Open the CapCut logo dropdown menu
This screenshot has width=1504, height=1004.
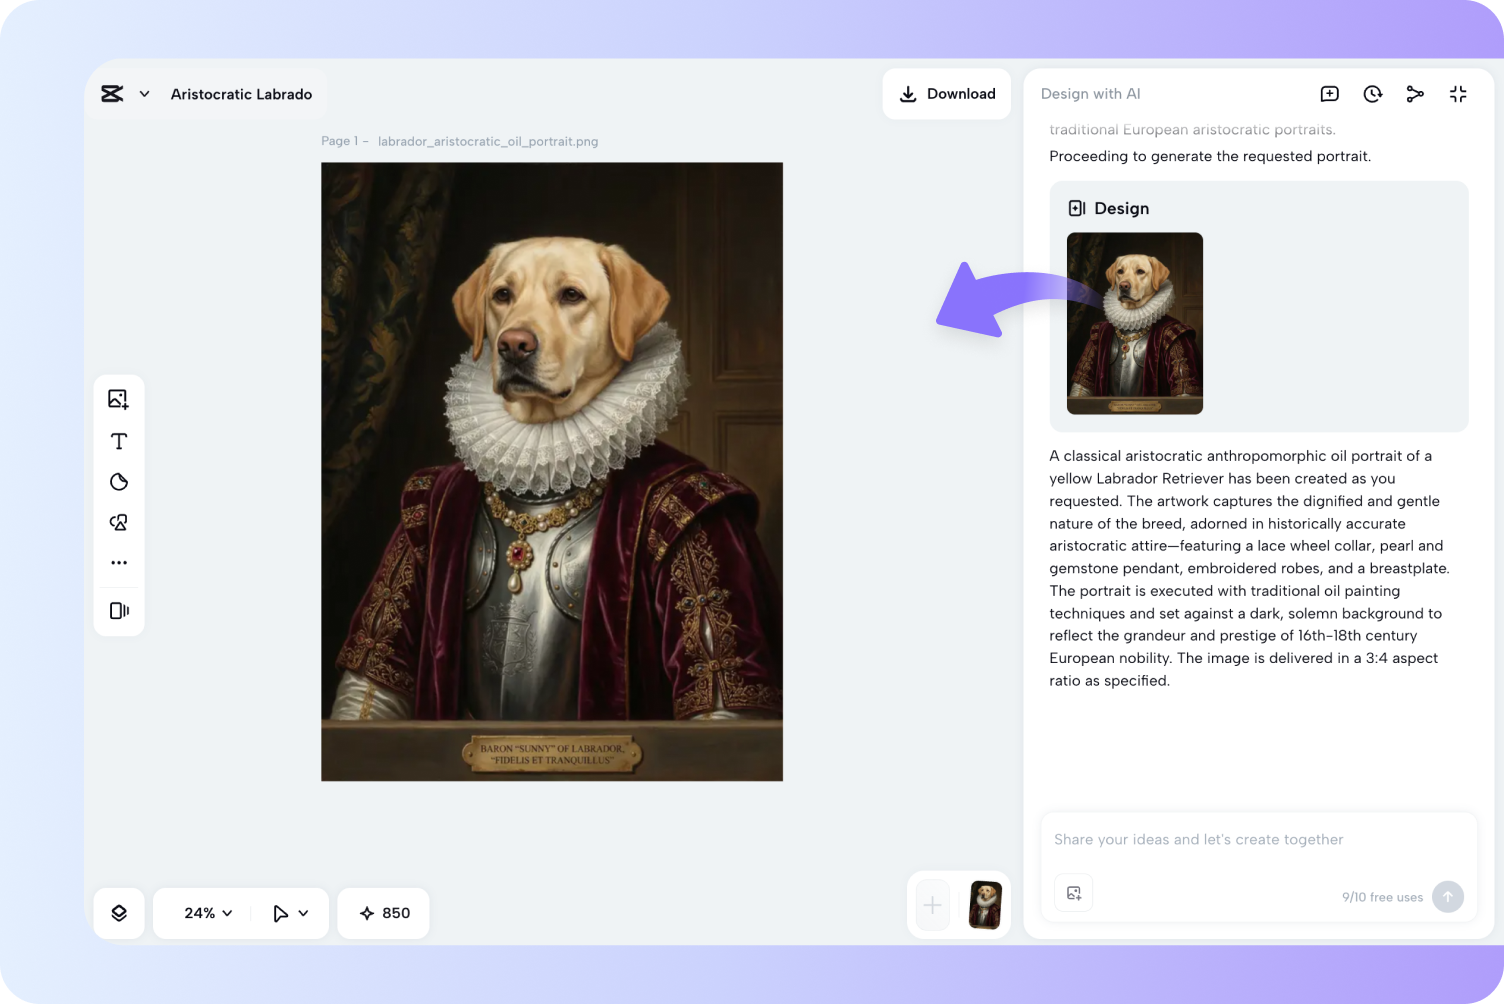[124, 93]
